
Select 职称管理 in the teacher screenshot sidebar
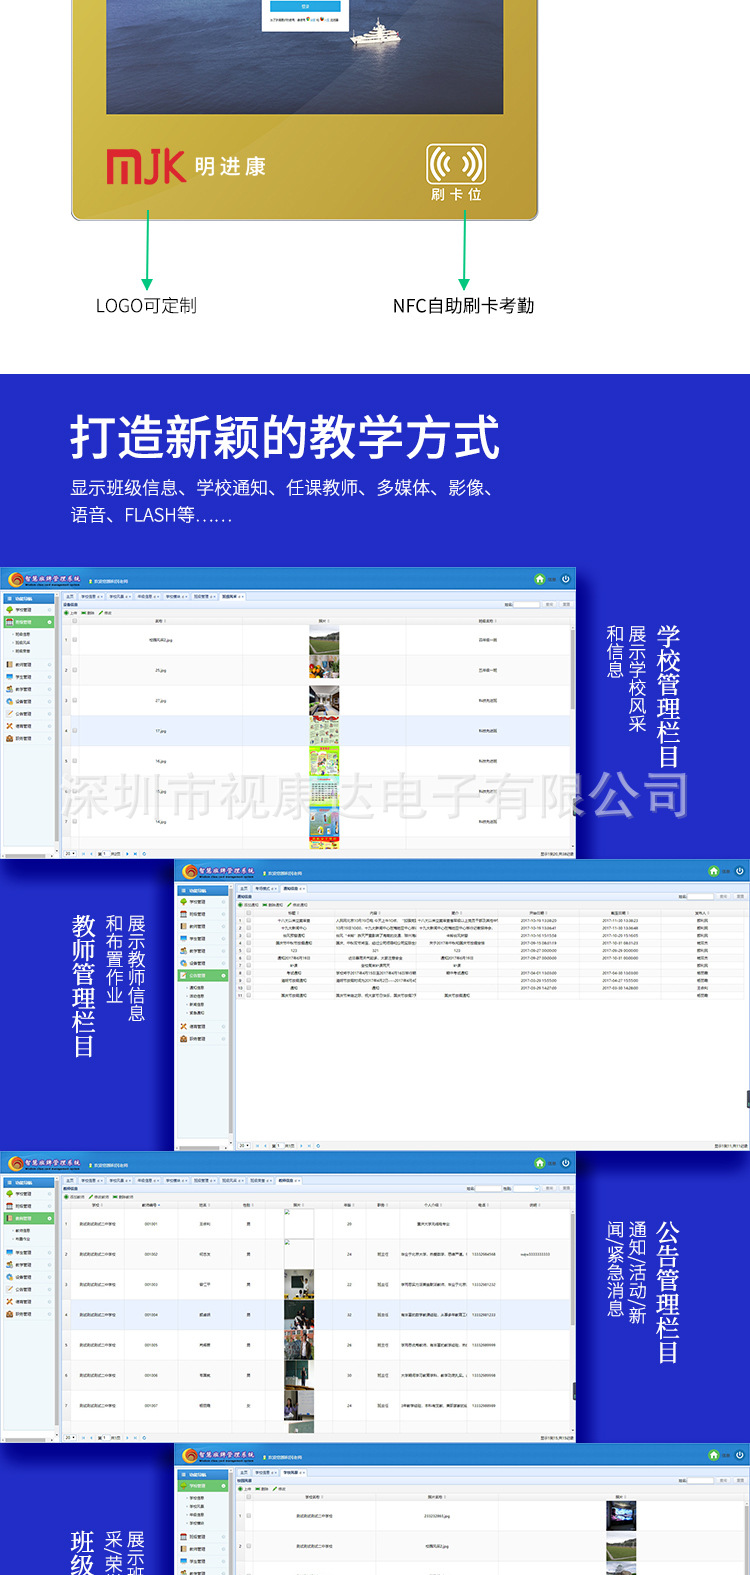(x=29, y=1314)
